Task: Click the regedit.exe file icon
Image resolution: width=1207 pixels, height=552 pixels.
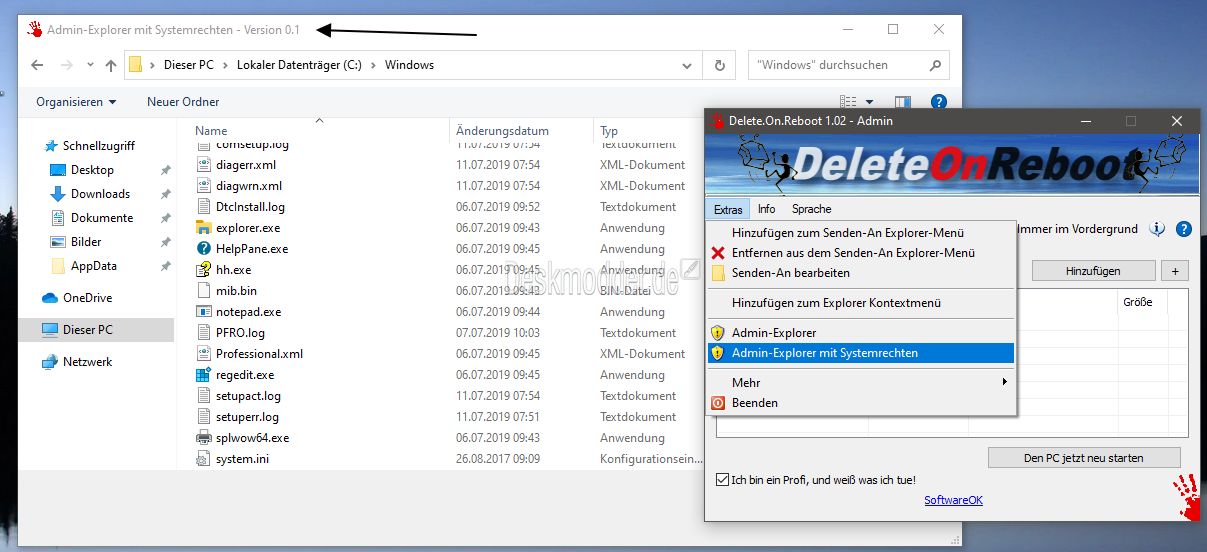Action: (204, 375)
